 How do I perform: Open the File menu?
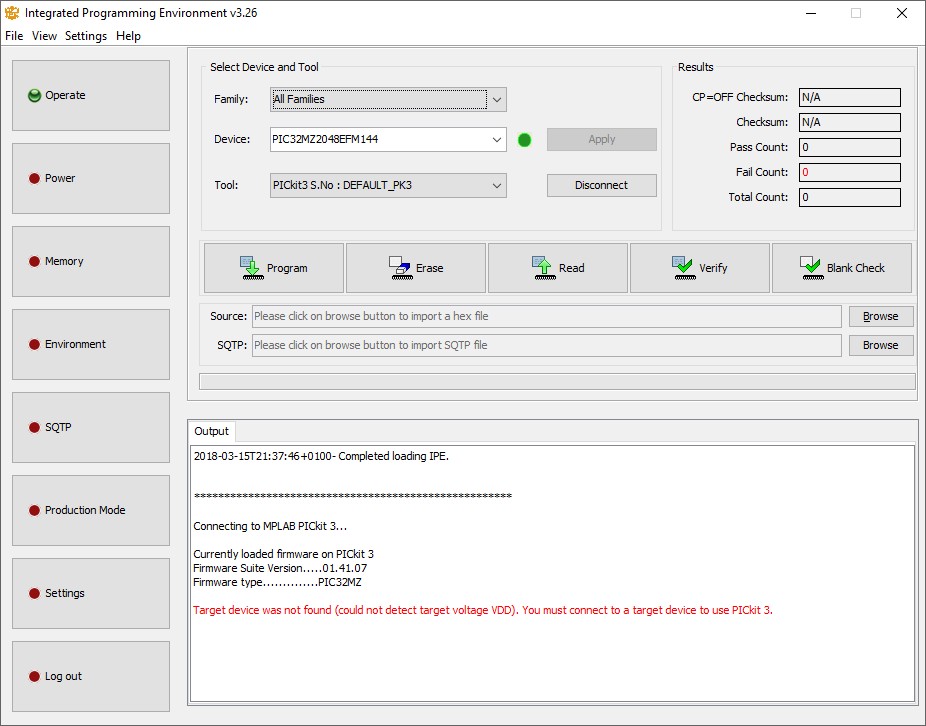pyautogui.click(x=14, y=36)
